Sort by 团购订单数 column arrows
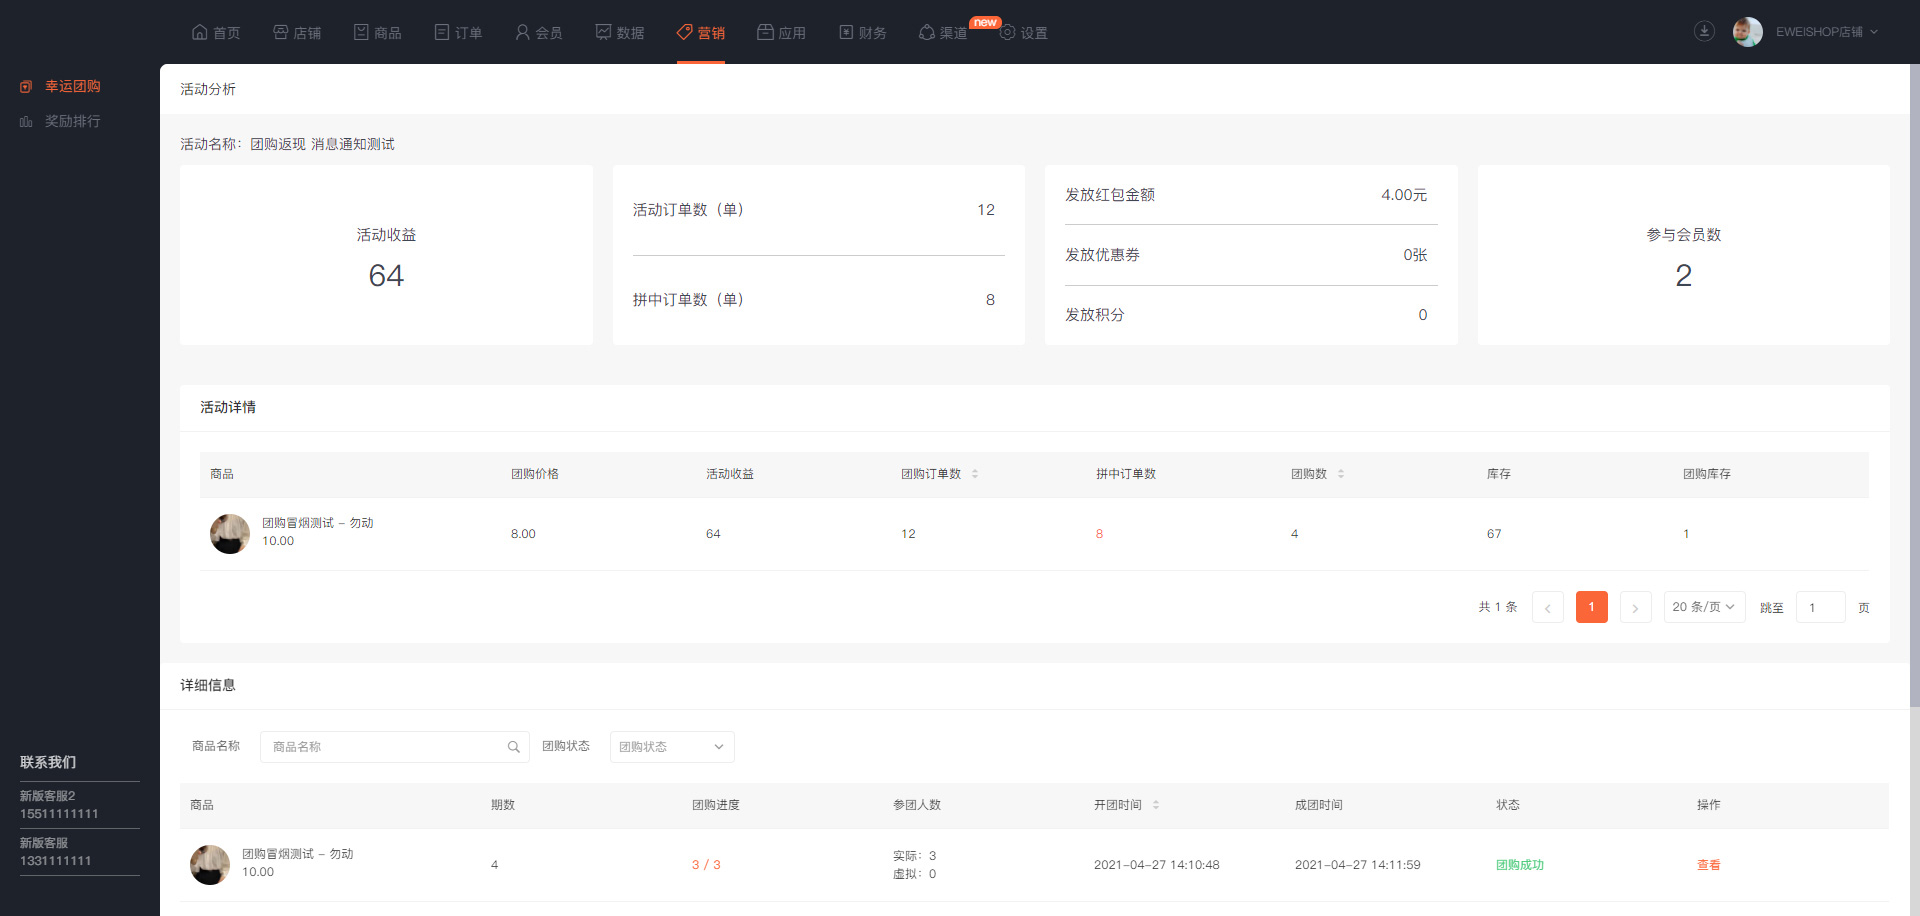Image resolution: width=1920 pixels, height=916 pixels. [975, 474]
